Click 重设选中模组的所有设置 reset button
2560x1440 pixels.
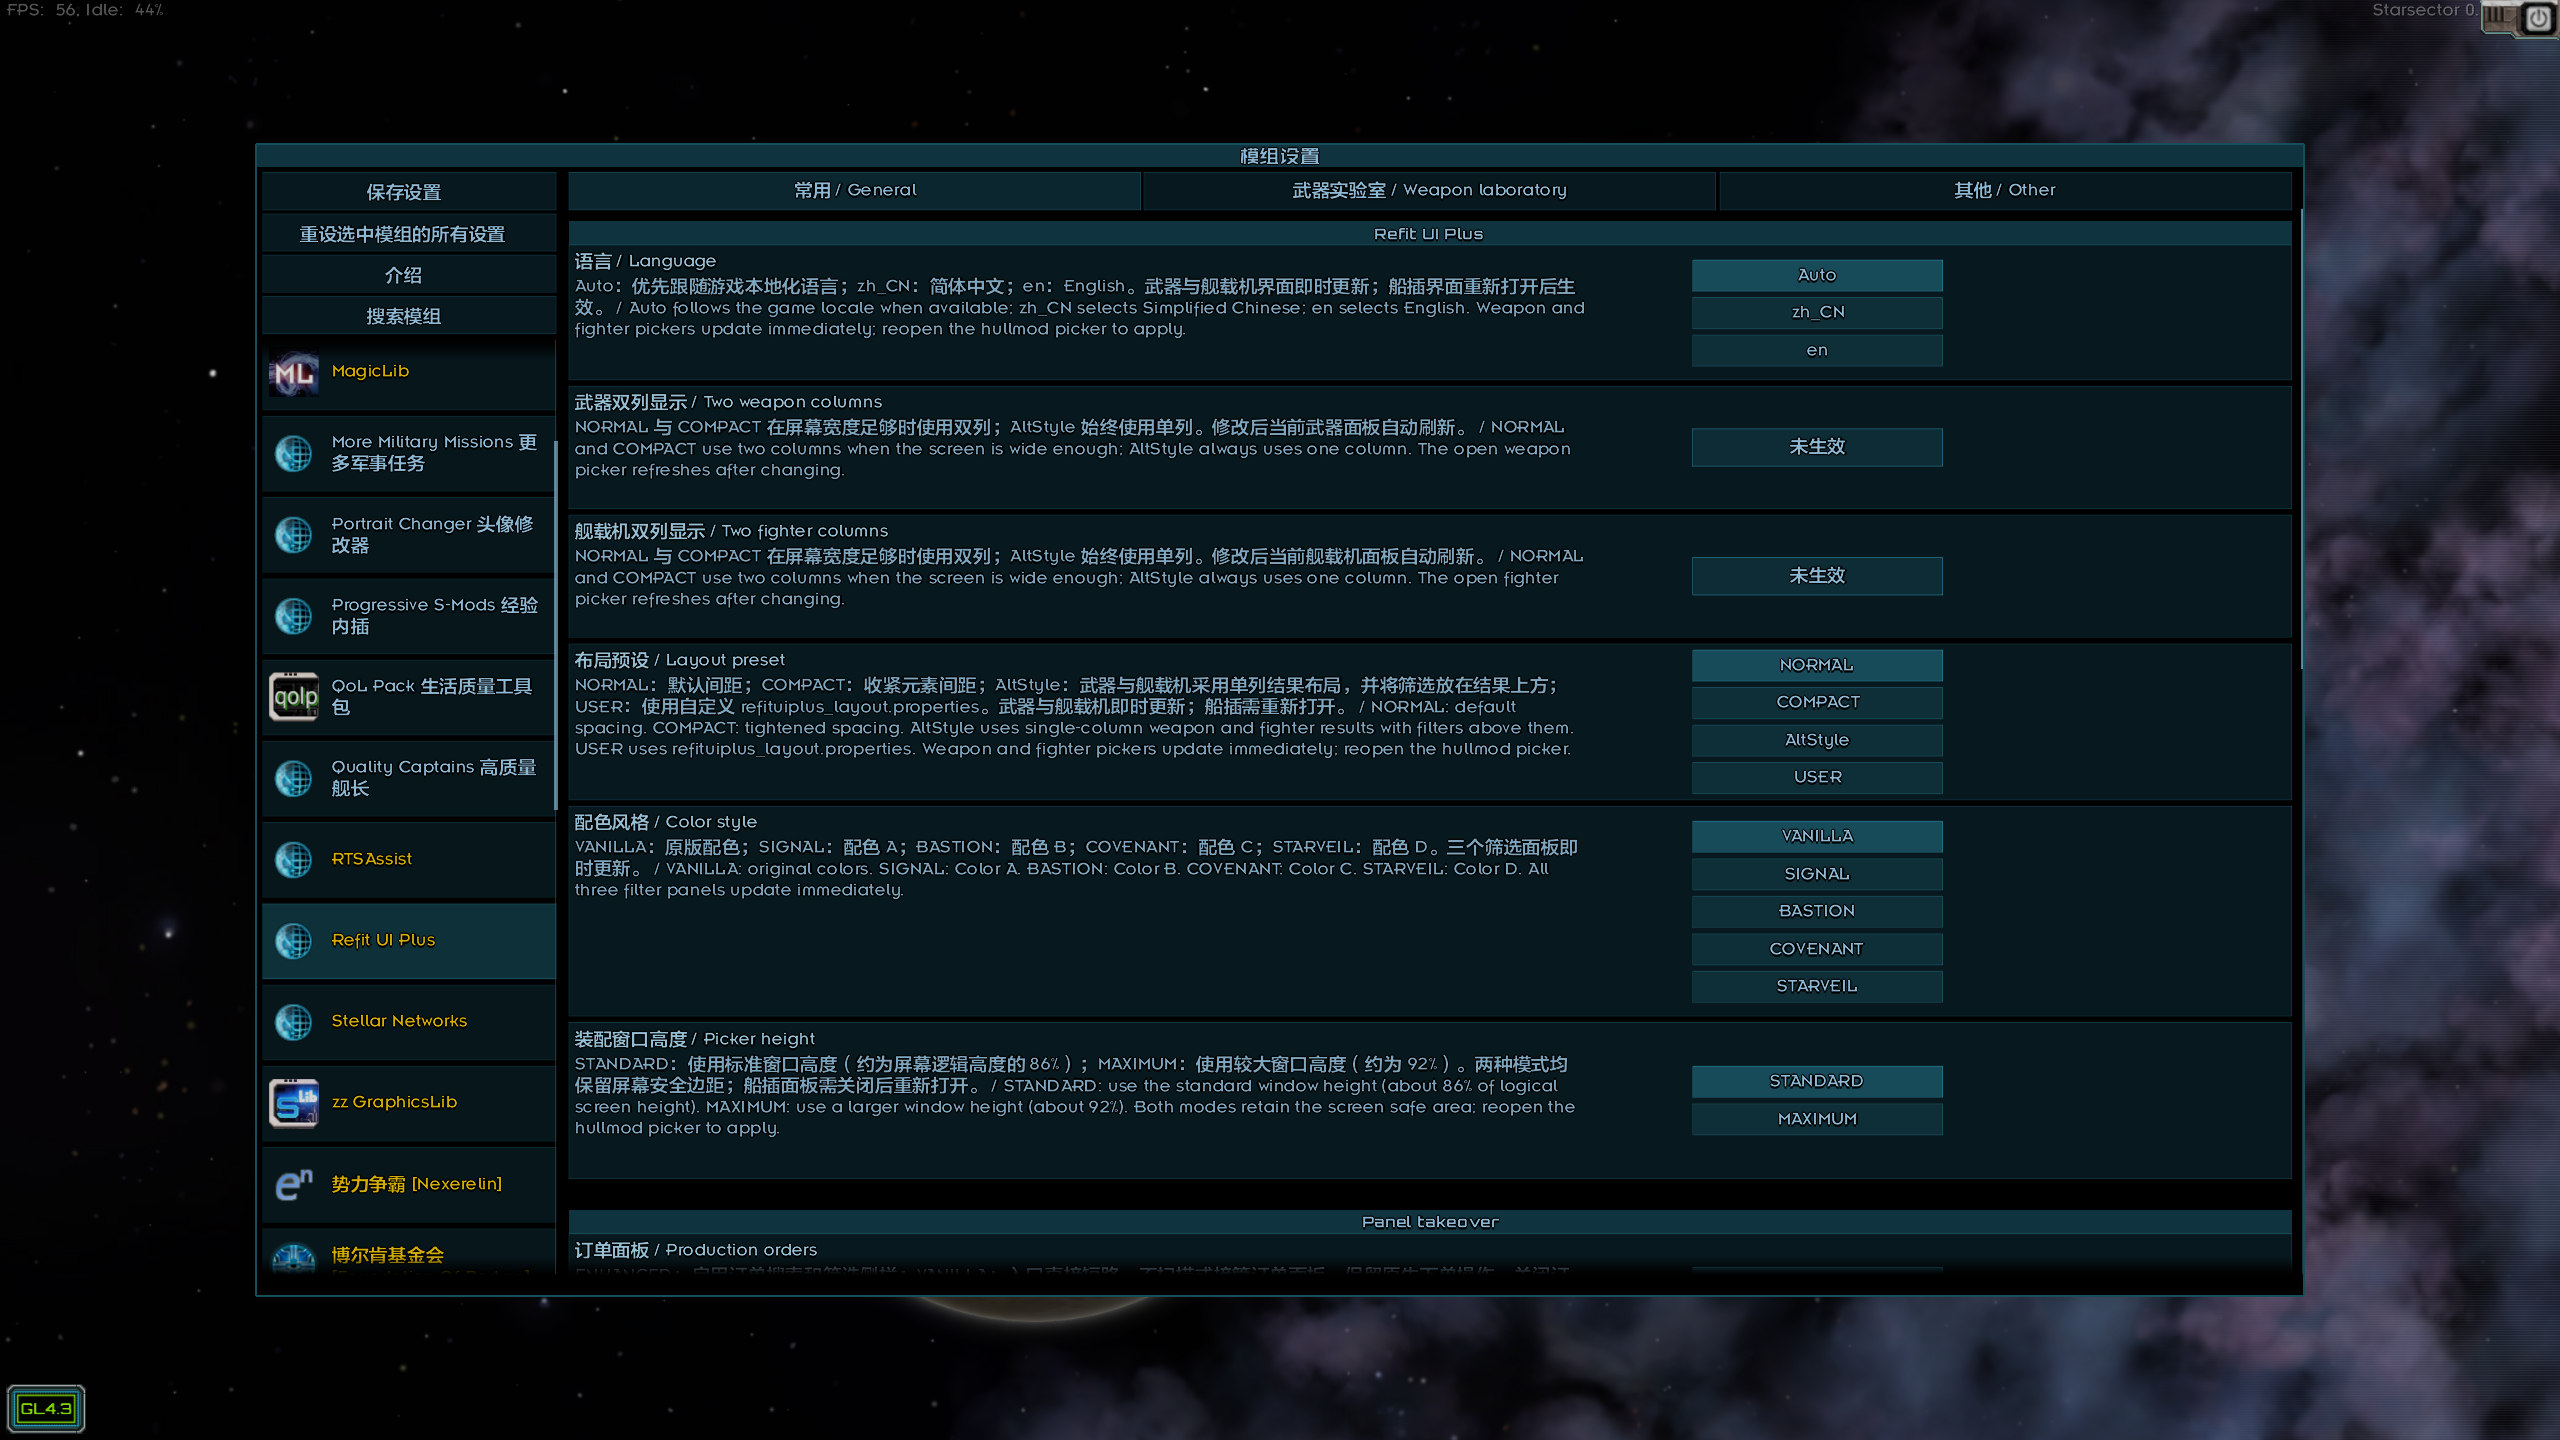click(x=409, y=234)
